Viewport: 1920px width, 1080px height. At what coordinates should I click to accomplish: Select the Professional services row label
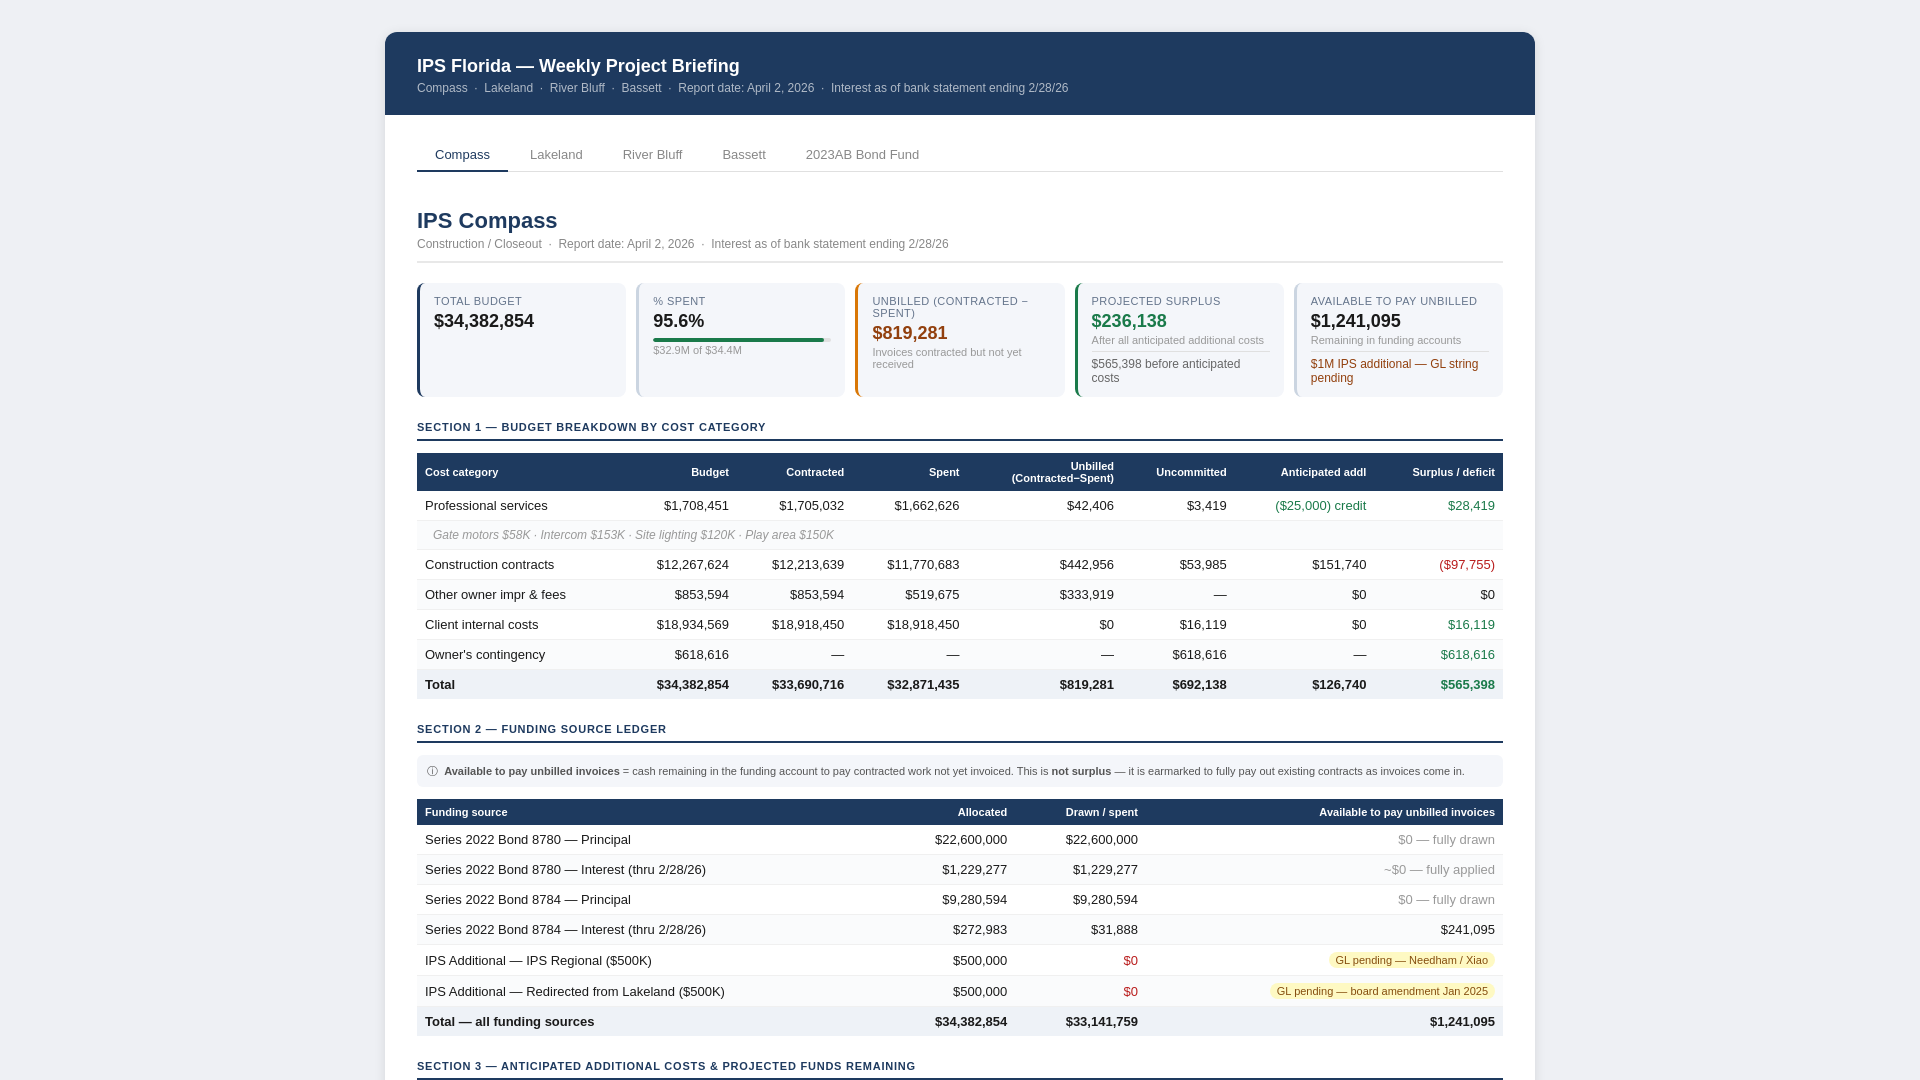tap(486, 506)
